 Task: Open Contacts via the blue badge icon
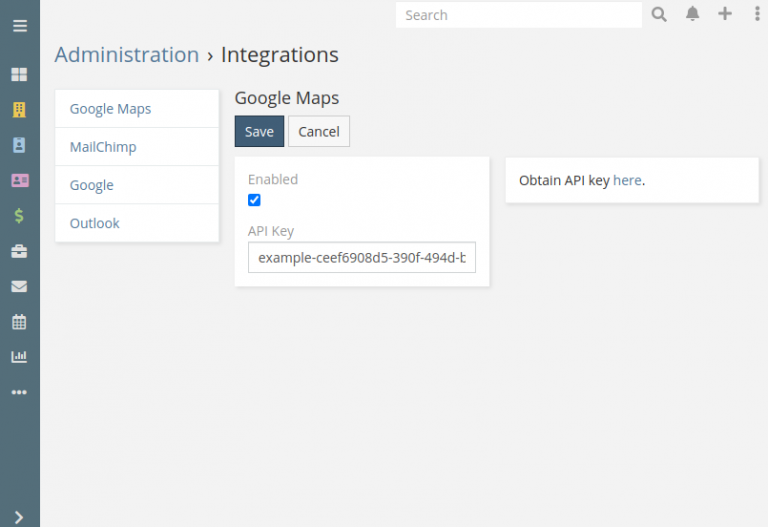[19, 145]
